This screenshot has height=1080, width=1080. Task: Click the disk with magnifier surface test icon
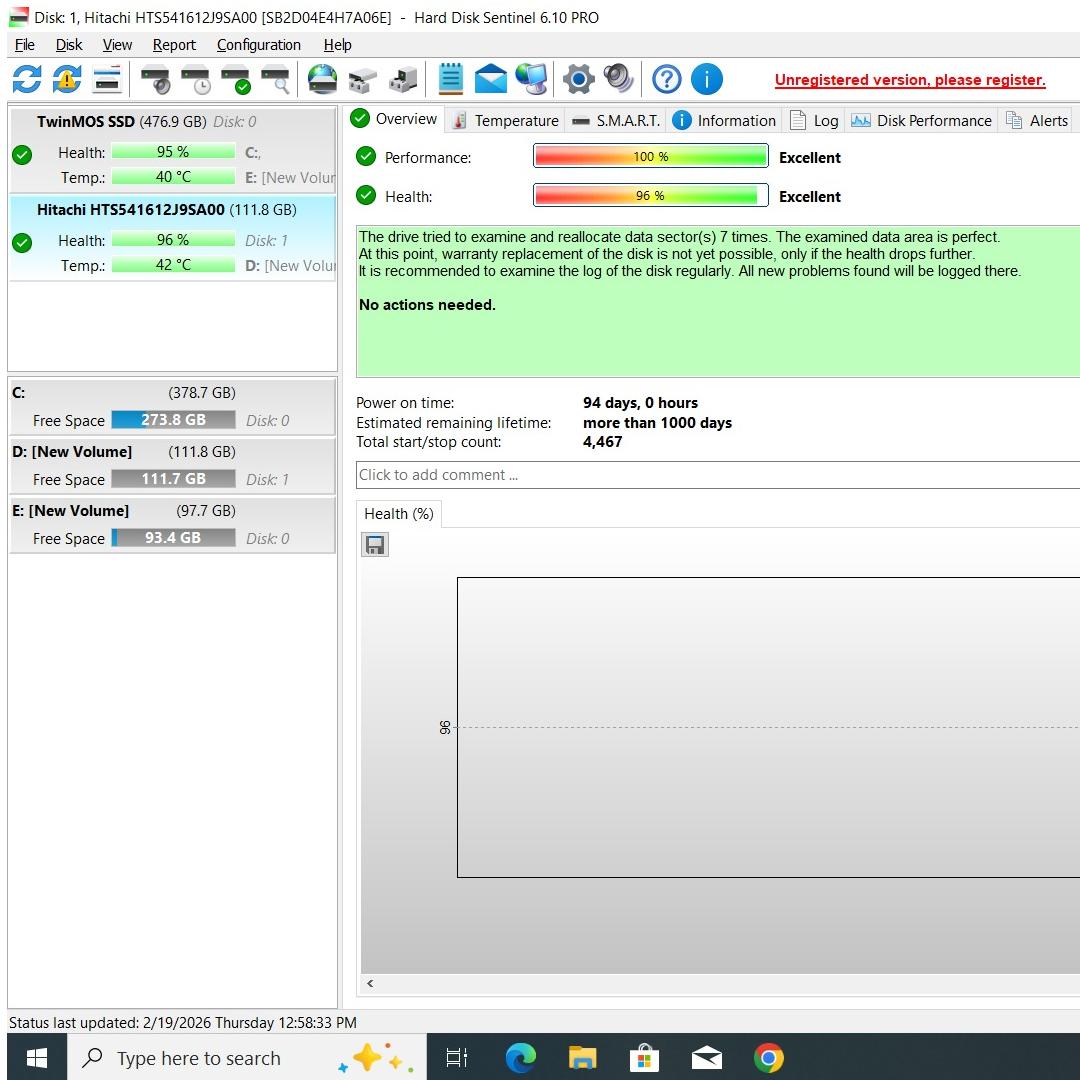point(275,79)
